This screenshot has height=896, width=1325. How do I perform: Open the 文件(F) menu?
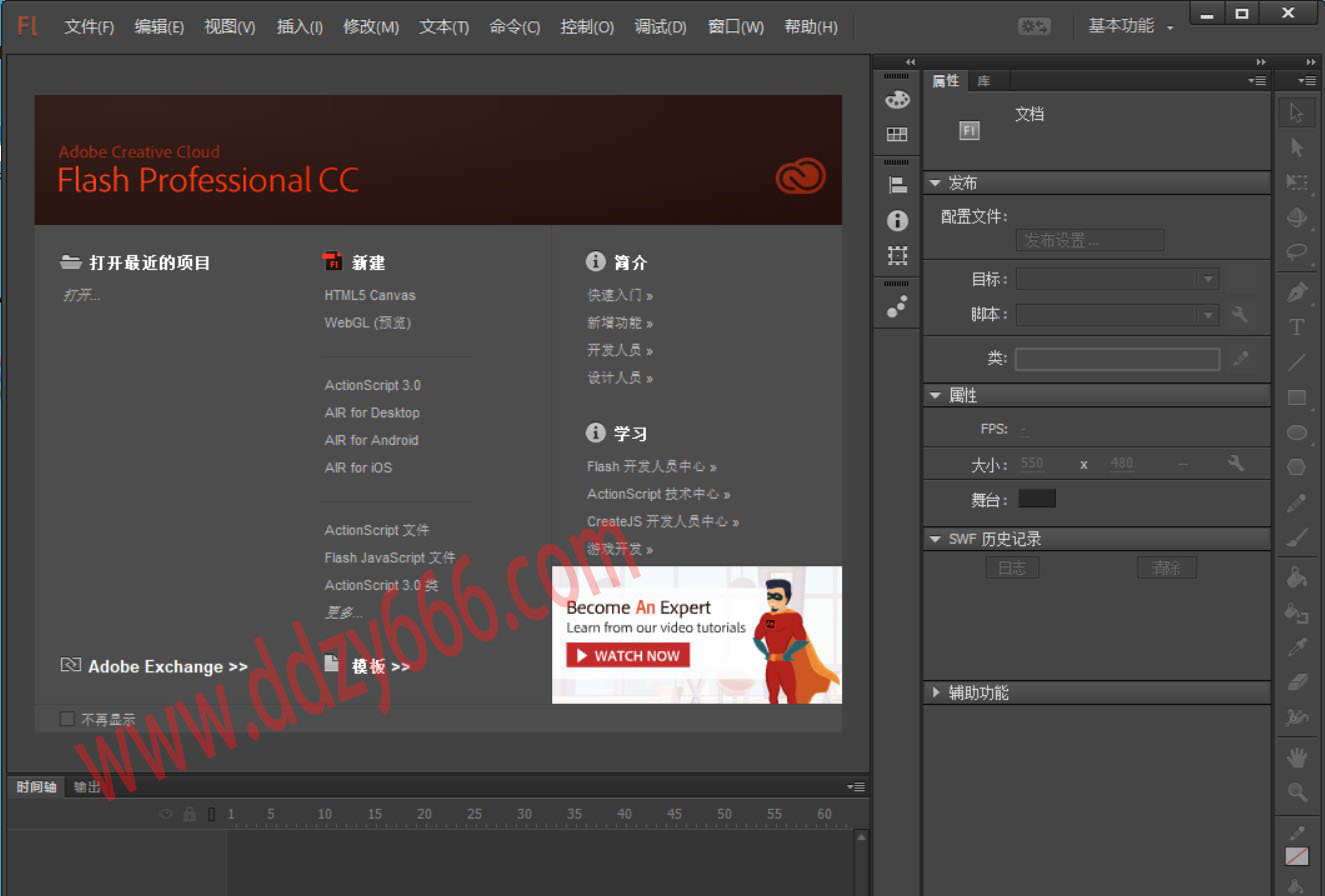(x=89, y=27)
